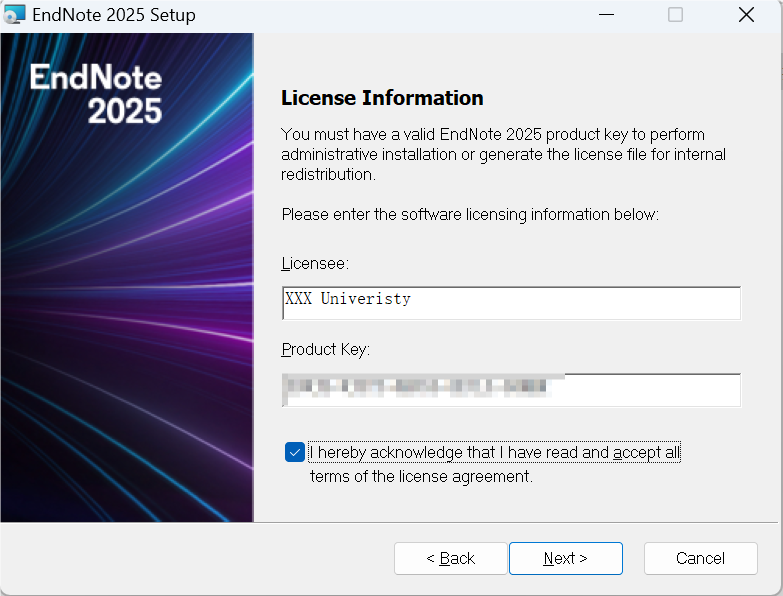Proceed by pressing the Next button
The width and height of the screenshot is (783, 596).
[x=565, y=558]
